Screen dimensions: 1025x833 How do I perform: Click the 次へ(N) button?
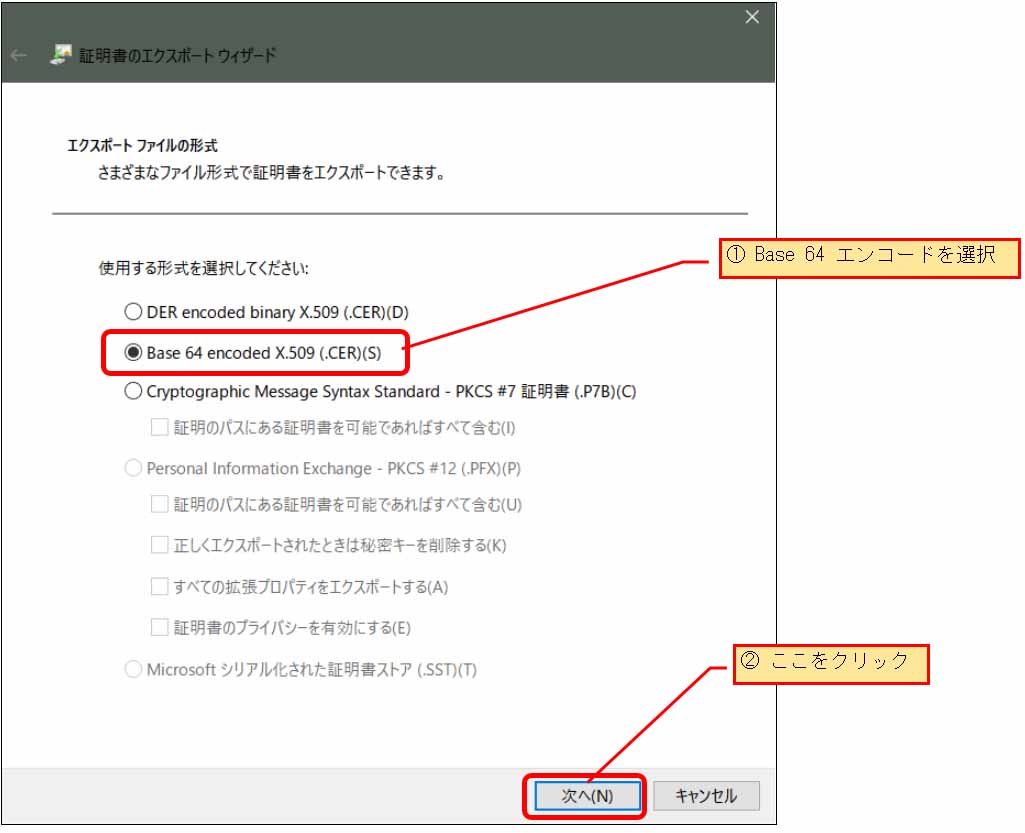tap(586, 796)
